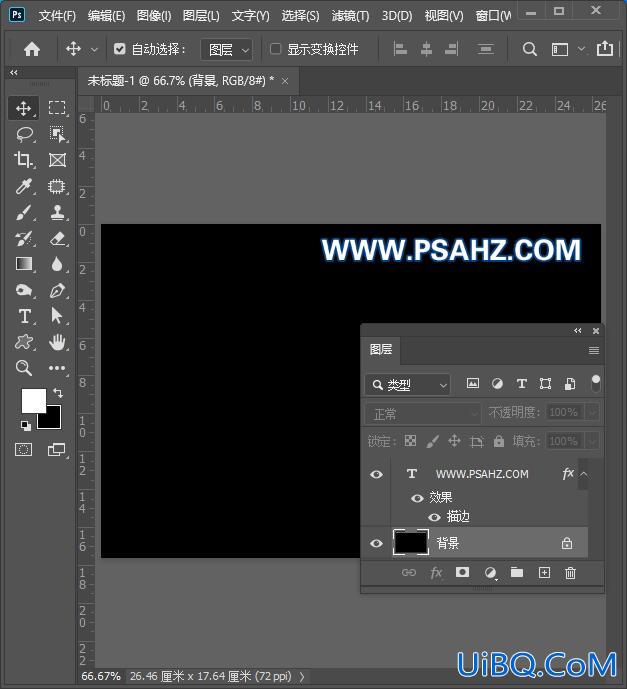Toggle visibility of 描边 stroke effect
Viewport: 627px width, 689px height.
[x=434, y=517]
